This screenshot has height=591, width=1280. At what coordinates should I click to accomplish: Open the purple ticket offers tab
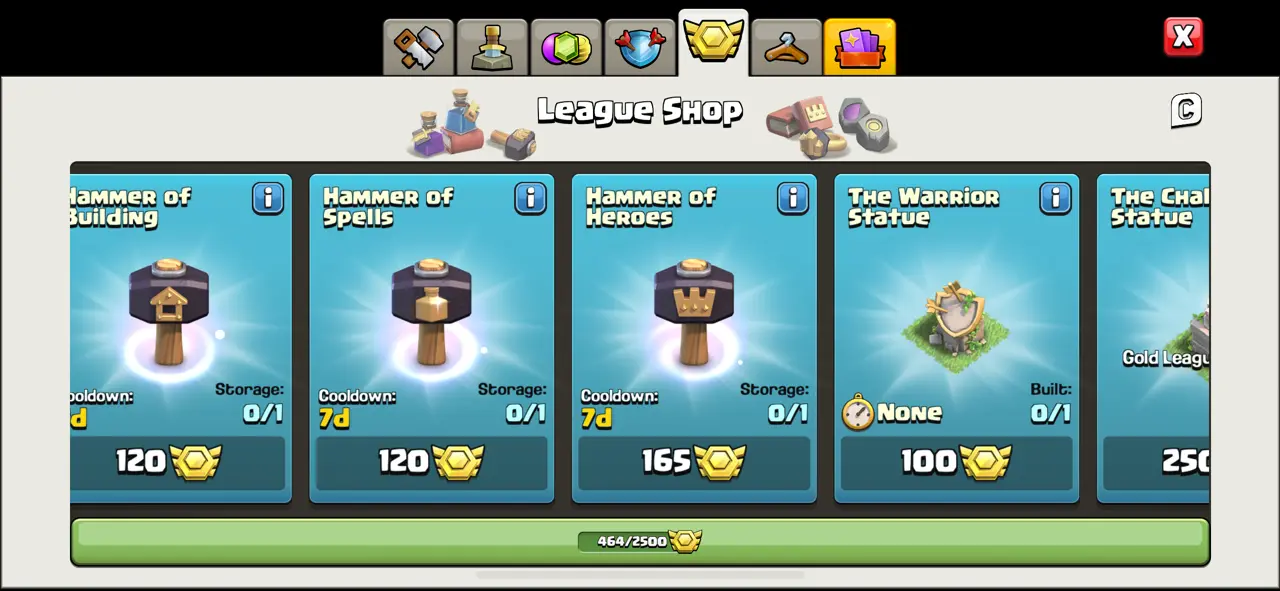pyautogui.click(x=860, y=47)
